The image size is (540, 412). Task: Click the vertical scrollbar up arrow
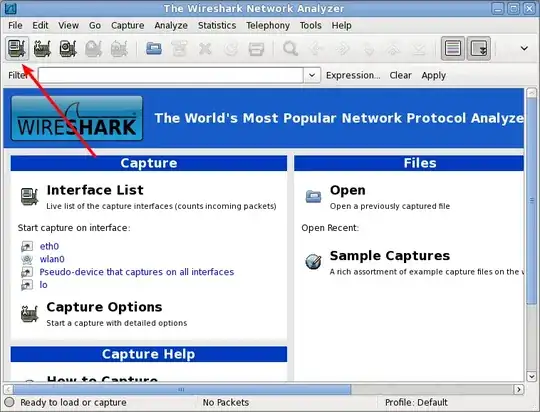pos(531,93)
